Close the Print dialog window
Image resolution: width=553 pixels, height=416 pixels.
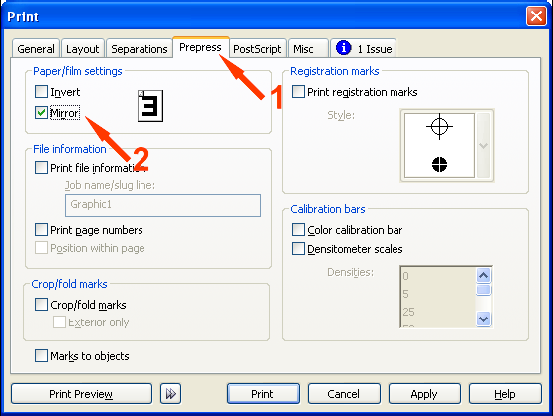pos(536,16)
